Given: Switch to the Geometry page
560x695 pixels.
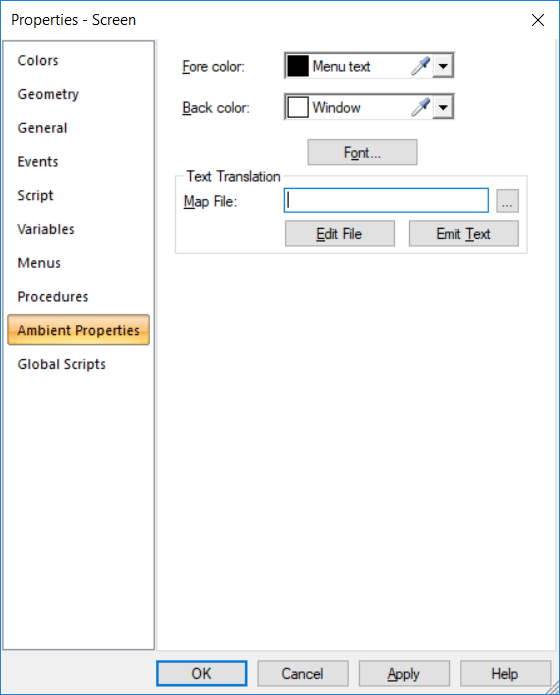Looking at the screenshot, I should click(48, 94).
